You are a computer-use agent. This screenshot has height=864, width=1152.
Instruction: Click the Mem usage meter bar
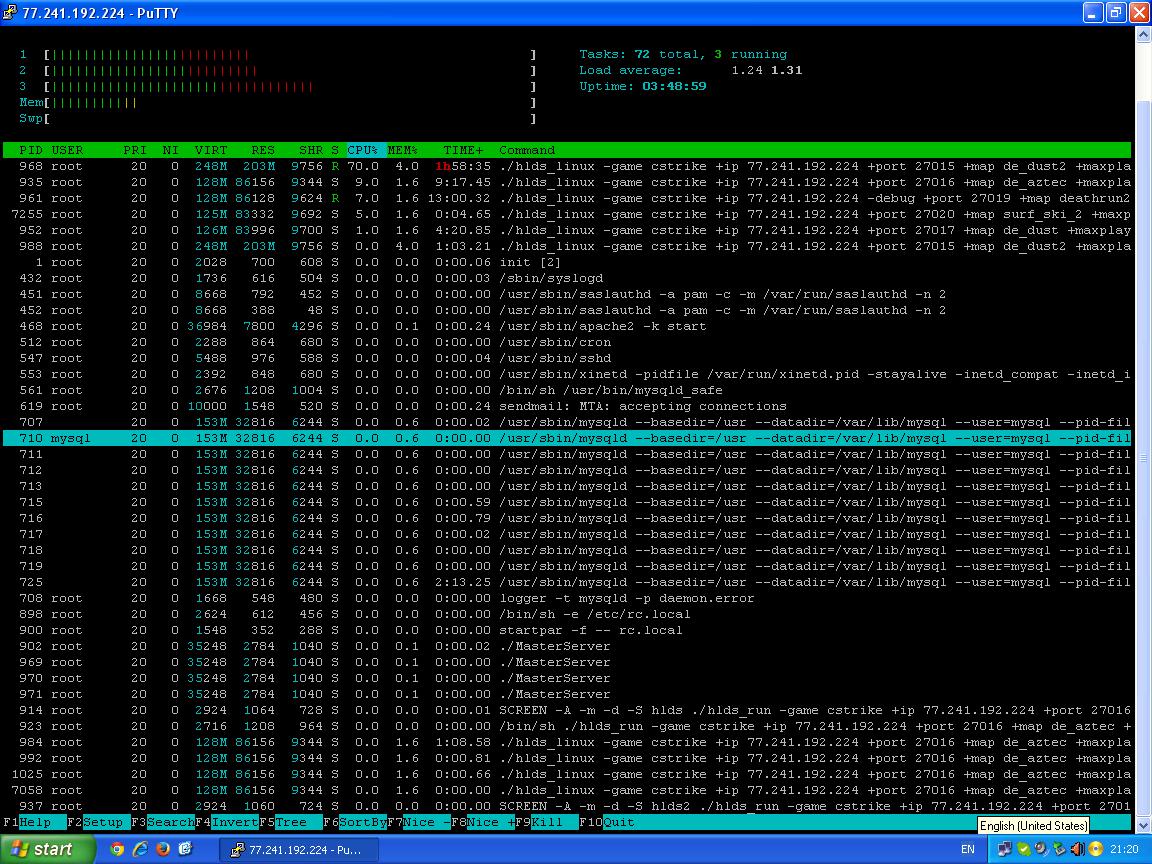click(290, 103)
